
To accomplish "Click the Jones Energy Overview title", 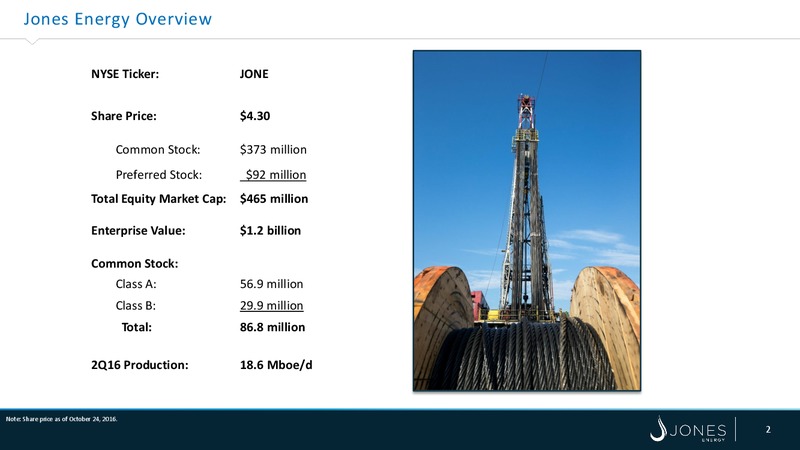I will [x=117, y=19].
